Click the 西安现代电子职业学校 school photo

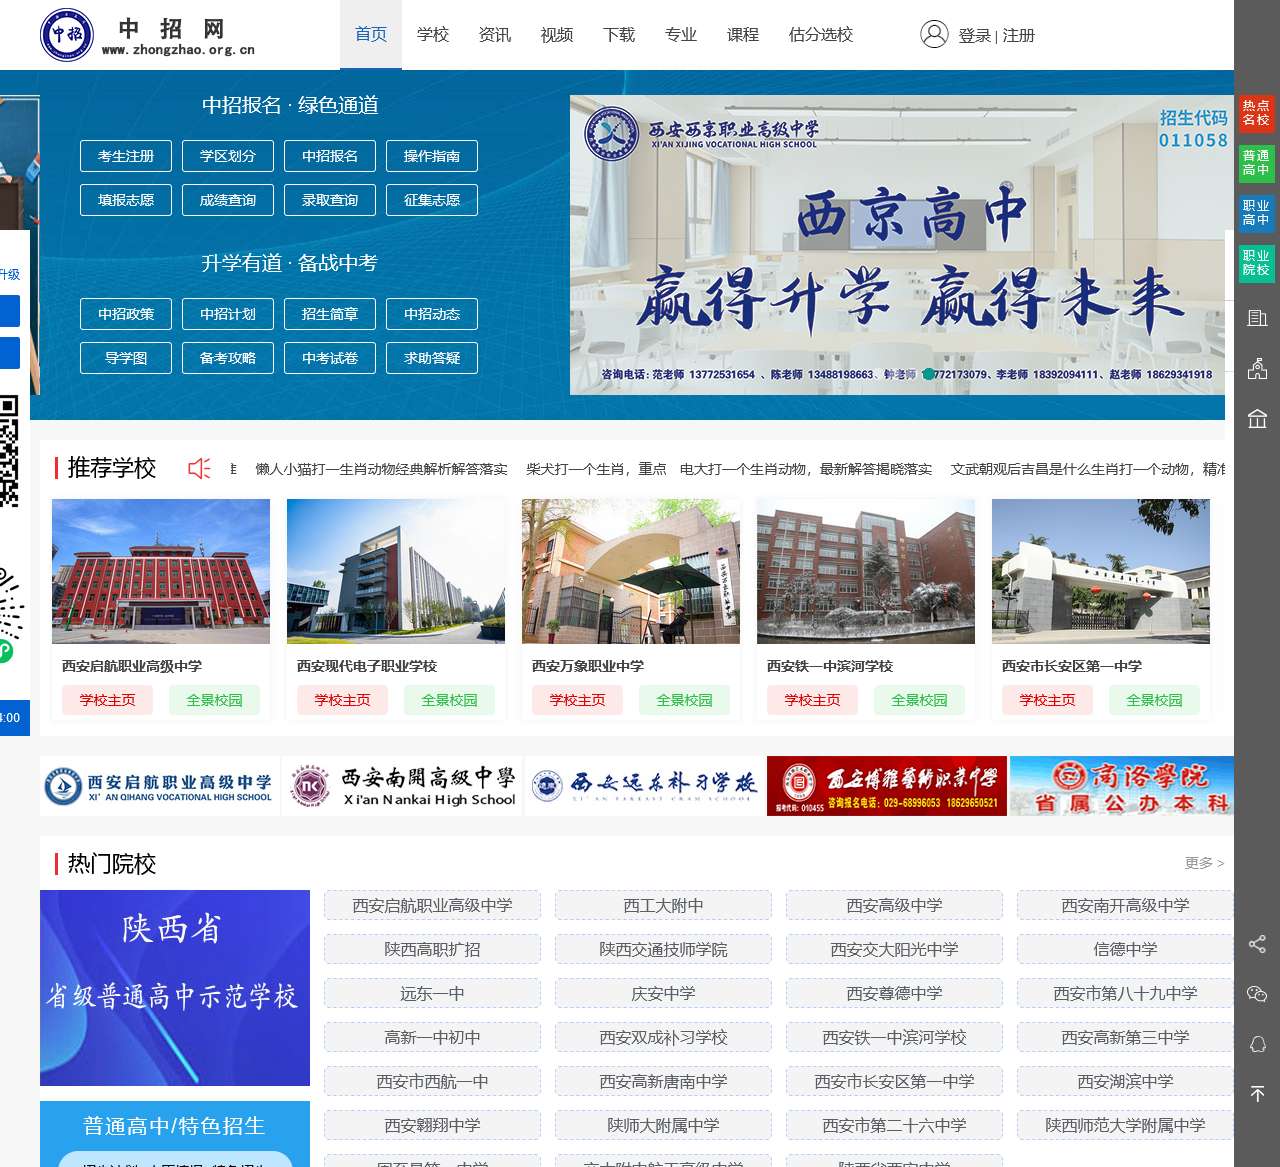coord(396,571)
